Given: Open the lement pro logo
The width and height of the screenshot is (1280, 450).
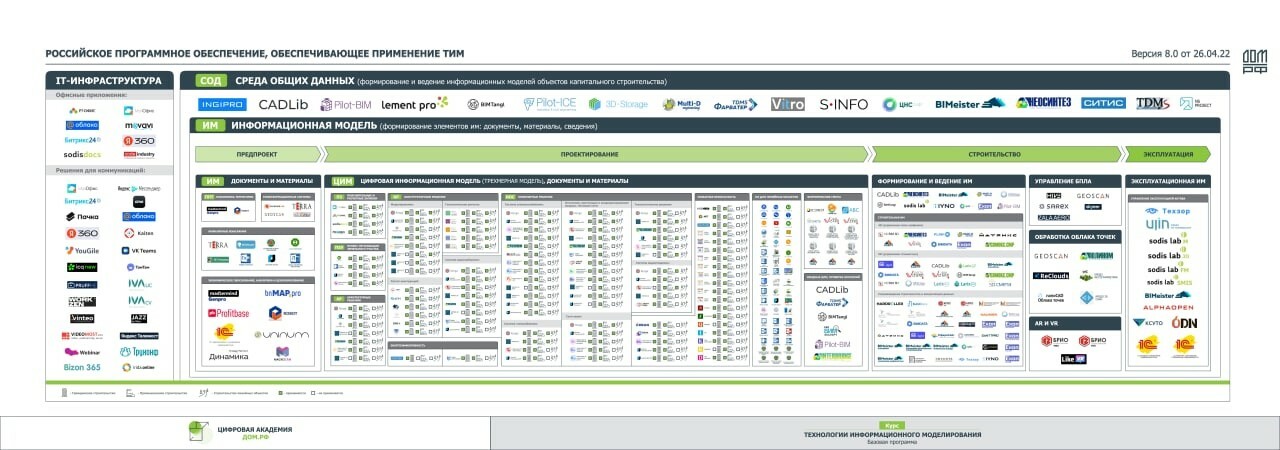Looking at the screenshot, I should pyautogui.click(x=415, y=104).
